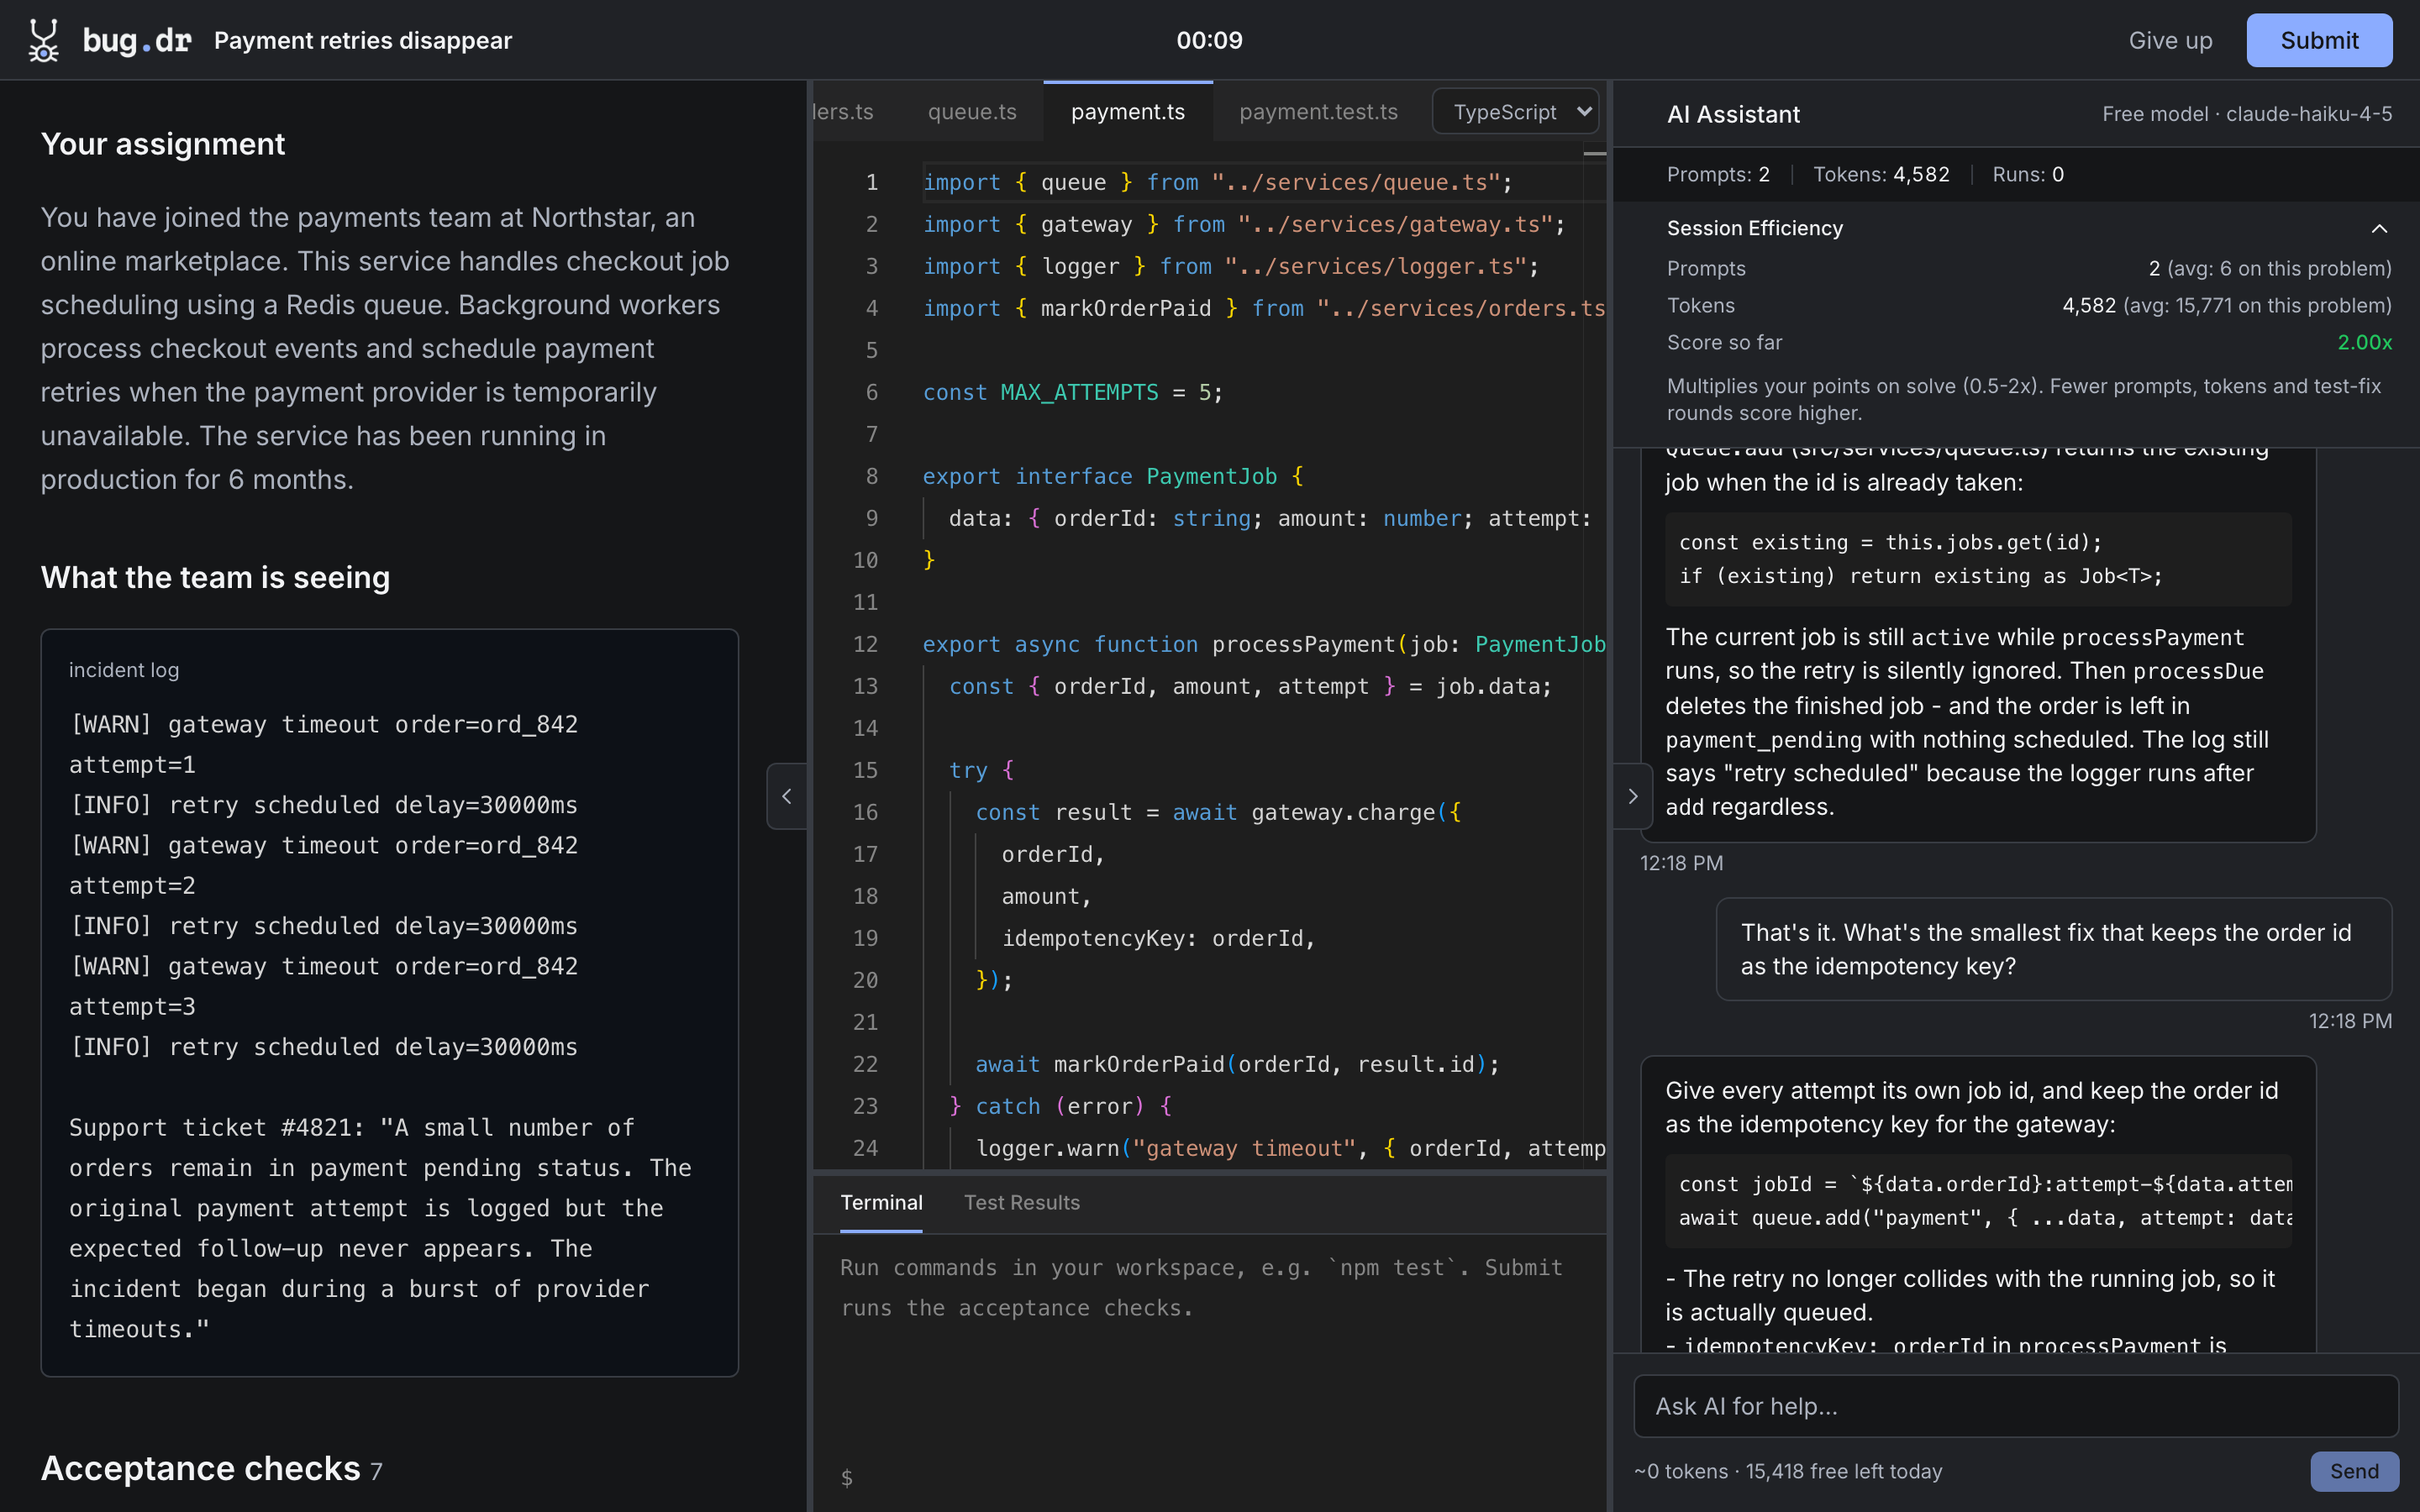Click the Submit button
The image size is (2420, 1512).
tap(2319, 40)
